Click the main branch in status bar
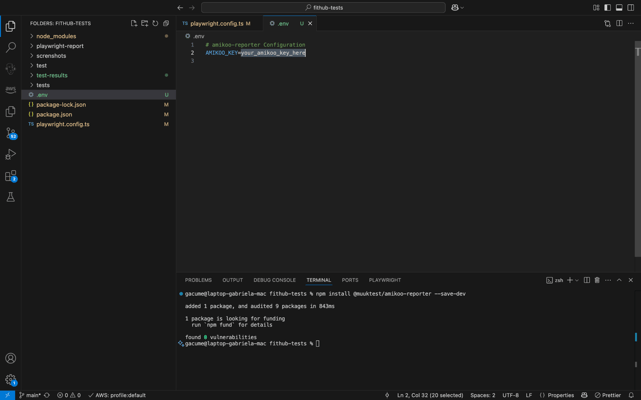This screenshot has width=641, height=400. click(x=30, y=395)
